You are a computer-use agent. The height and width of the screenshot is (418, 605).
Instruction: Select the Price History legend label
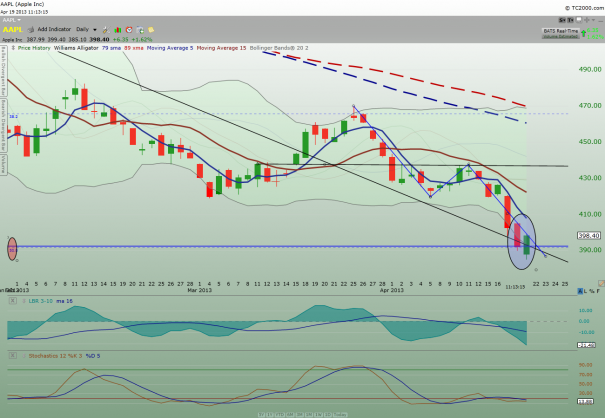[34, 48]
